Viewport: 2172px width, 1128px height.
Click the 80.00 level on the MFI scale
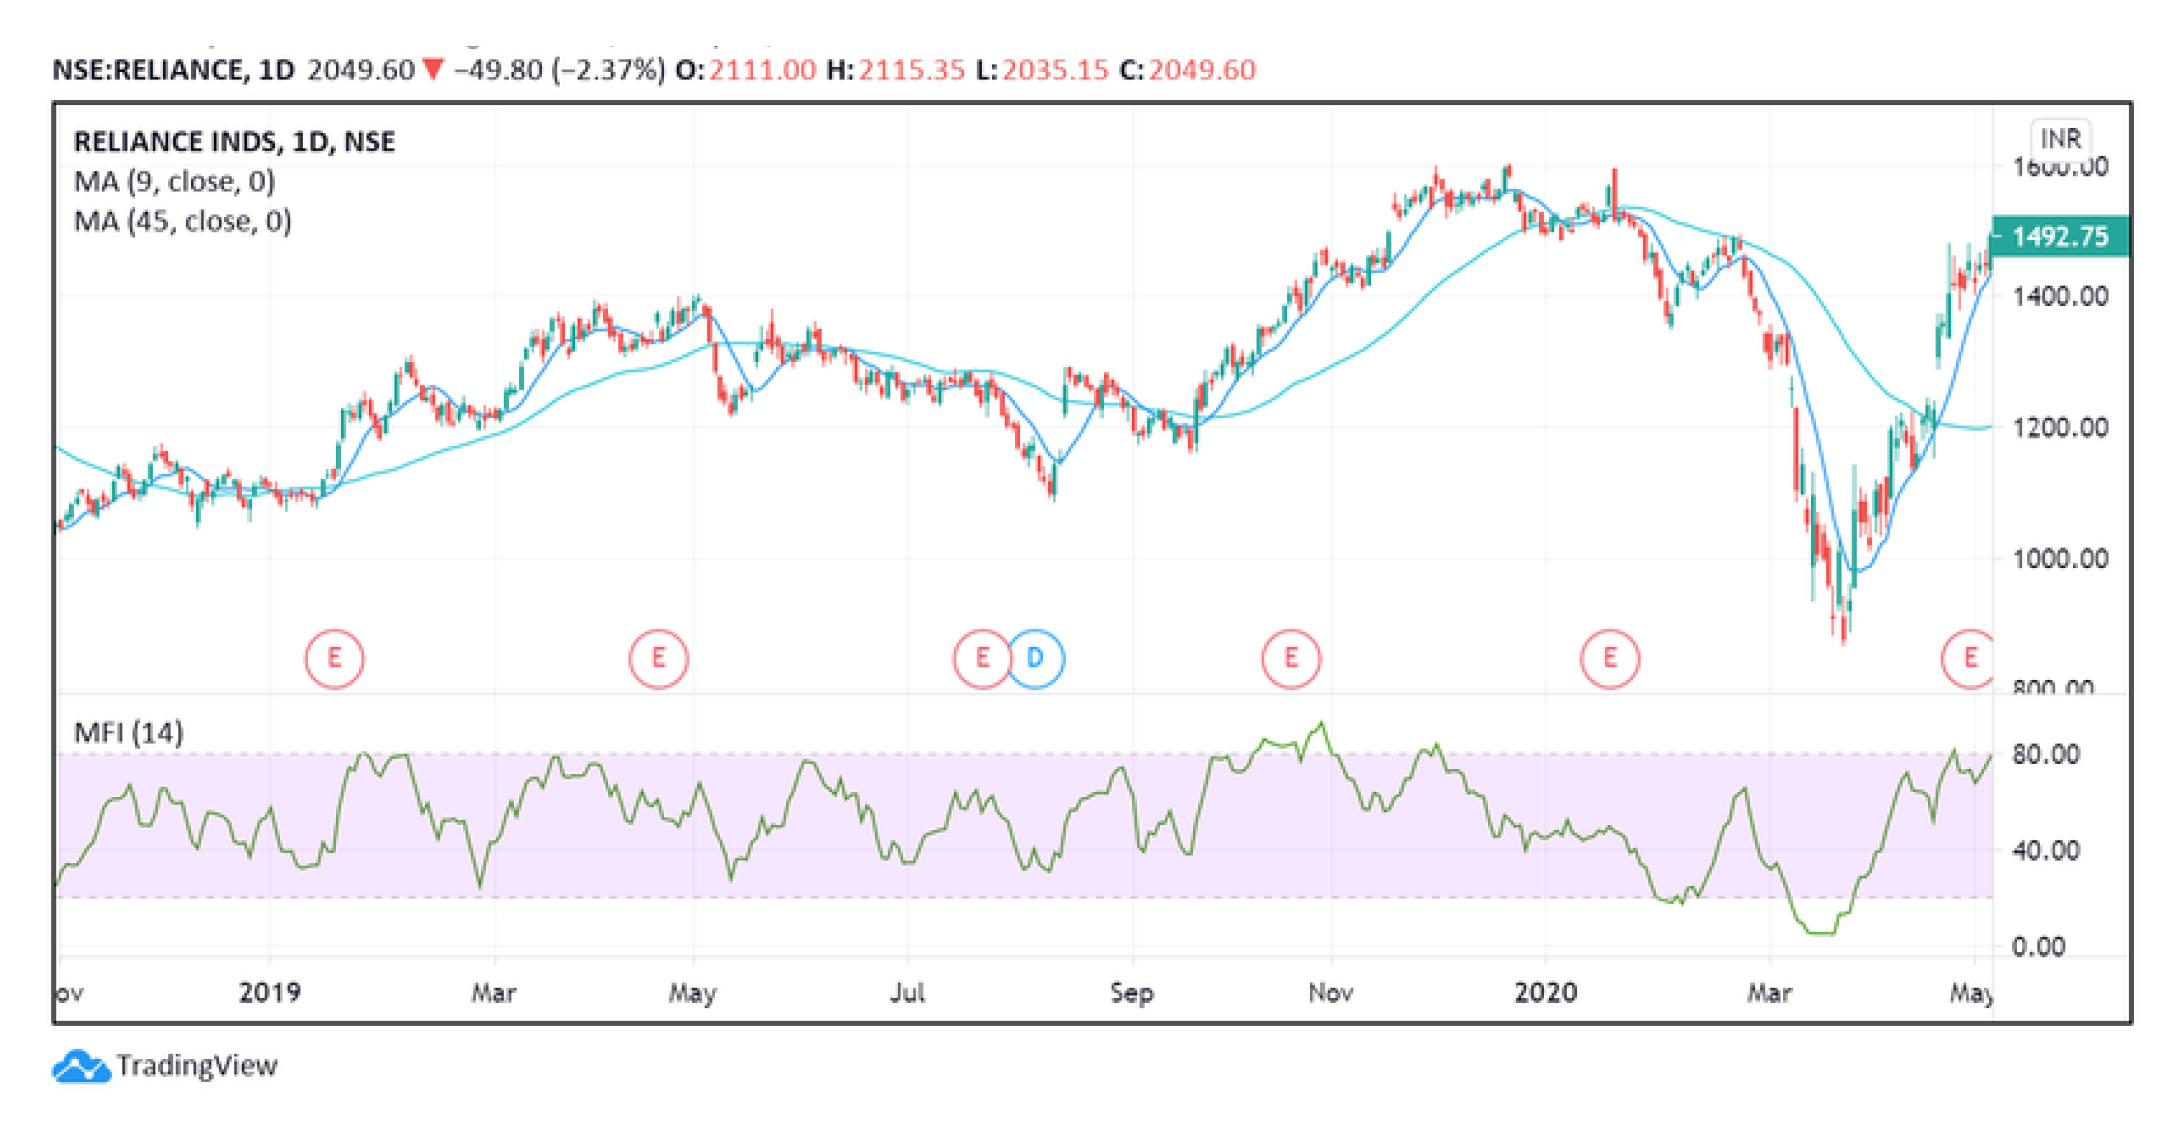tap(2045, 754)
